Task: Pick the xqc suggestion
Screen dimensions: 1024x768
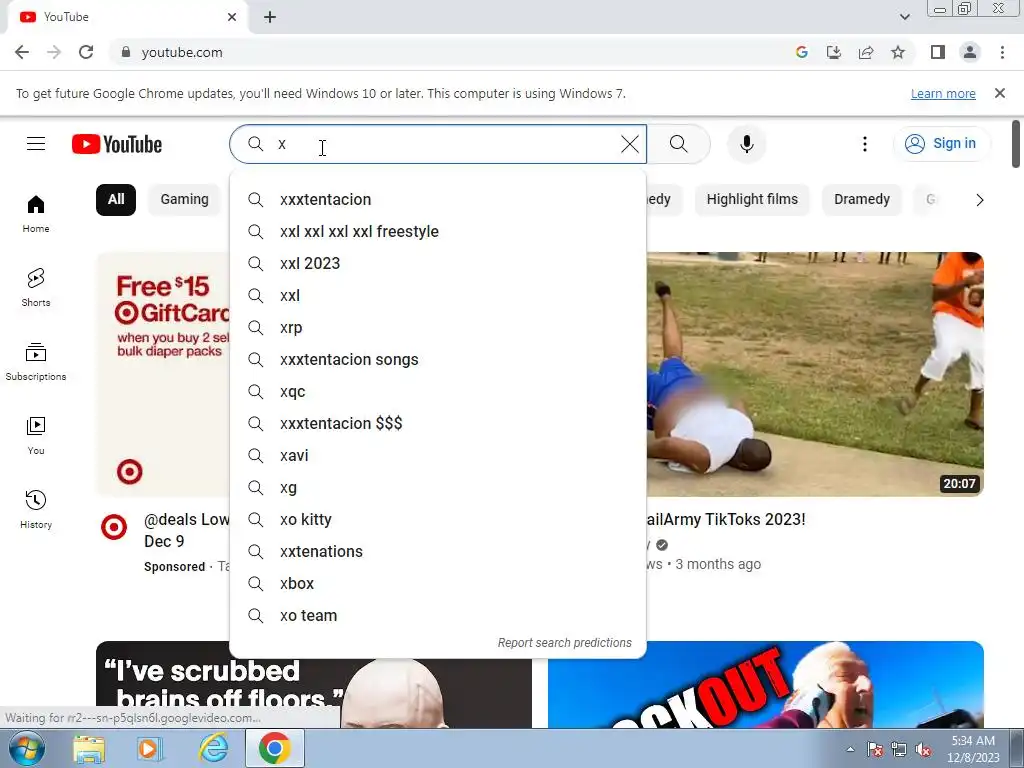Action: 438,391
